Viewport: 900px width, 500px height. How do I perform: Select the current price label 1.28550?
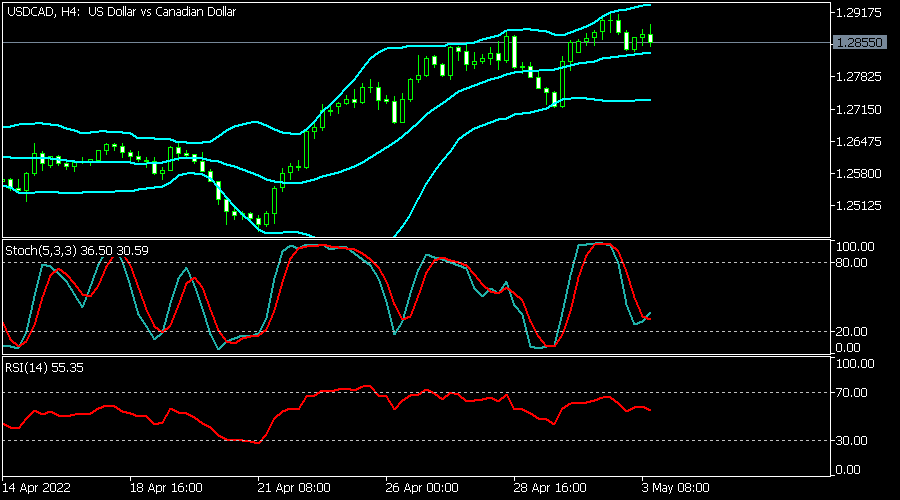pyautogui.click(x=859, y=42)
